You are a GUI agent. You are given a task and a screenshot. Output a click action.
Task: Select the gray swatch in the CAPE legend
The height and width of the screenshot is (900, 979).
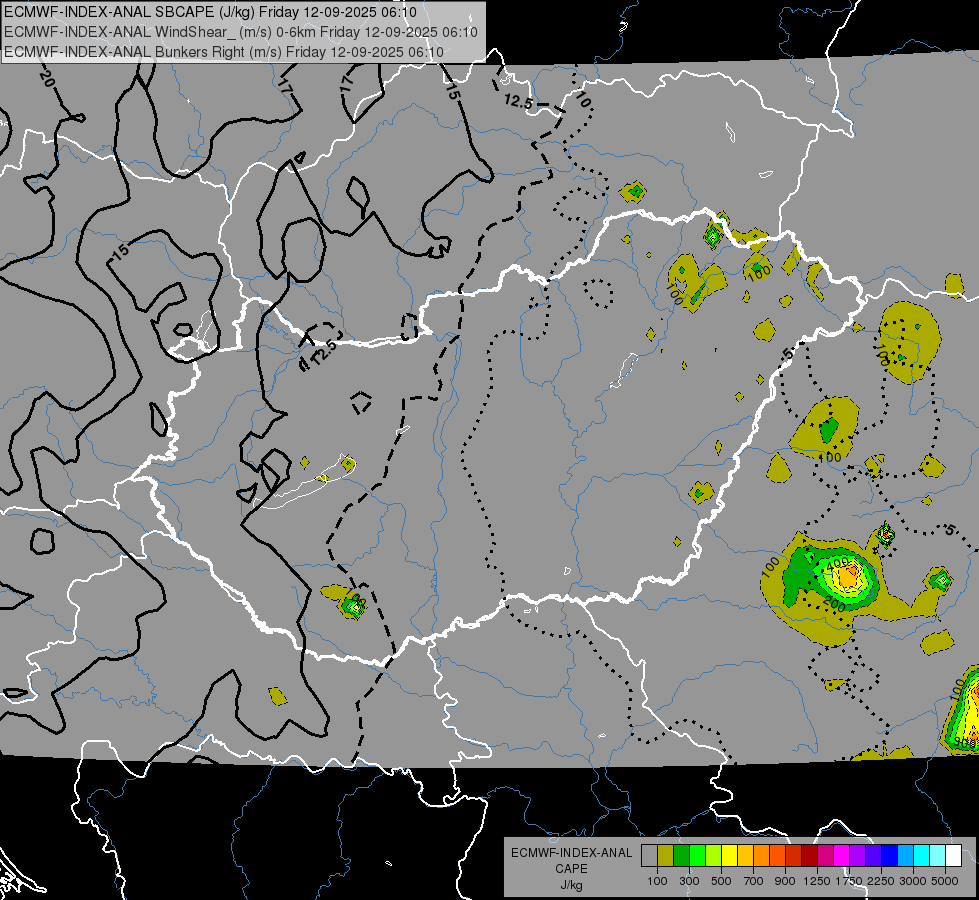click(x=649, y=856)
